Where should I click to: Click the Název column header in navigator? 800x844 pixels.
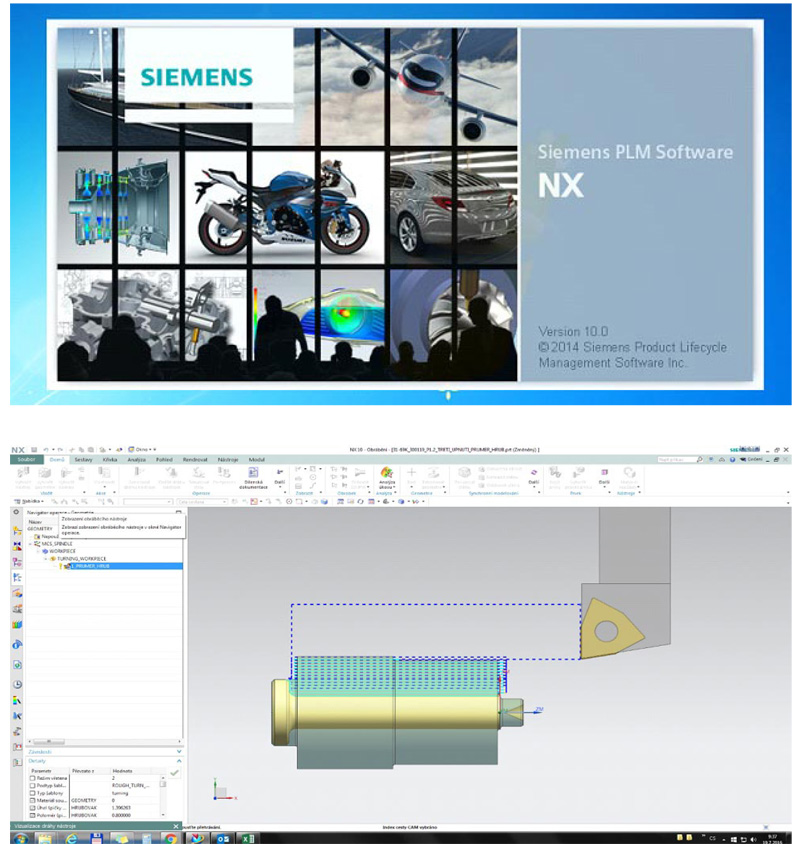tap(36, 522)
